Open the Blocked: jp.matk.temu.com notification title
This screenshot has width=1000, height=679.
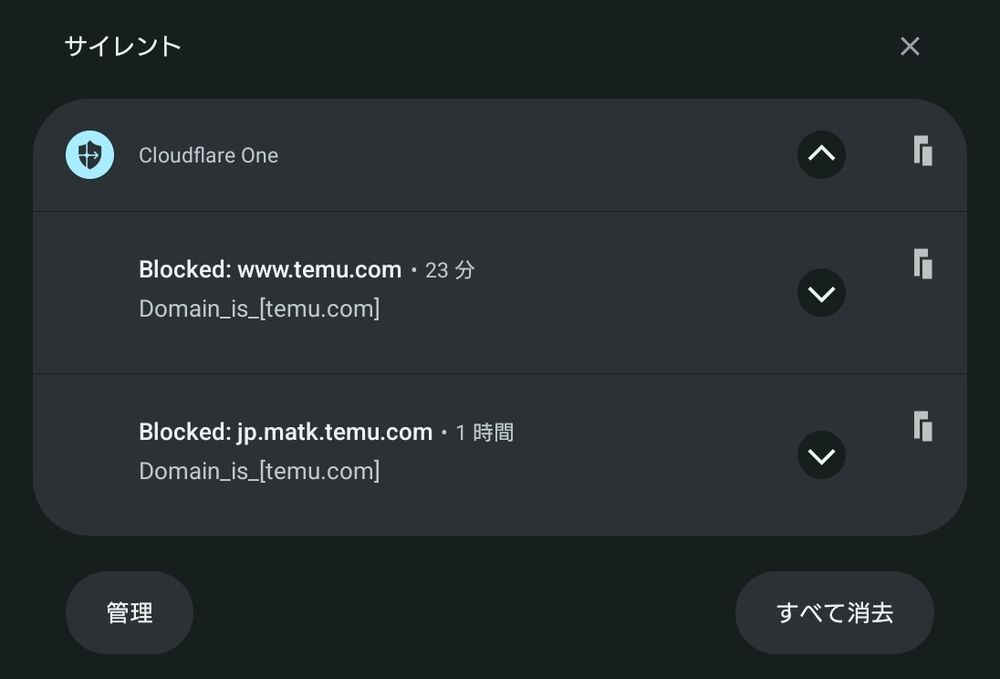[285, 432]
